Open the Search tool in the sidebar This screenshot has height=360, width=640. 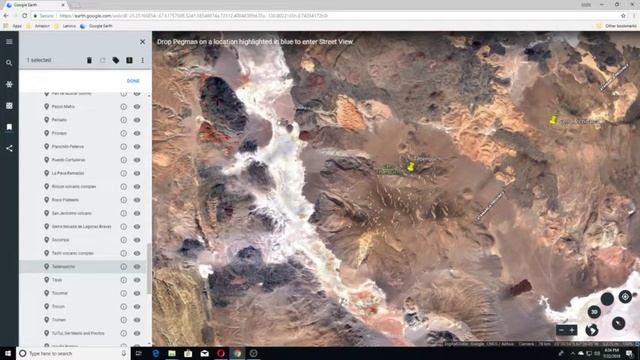point(9,63)
